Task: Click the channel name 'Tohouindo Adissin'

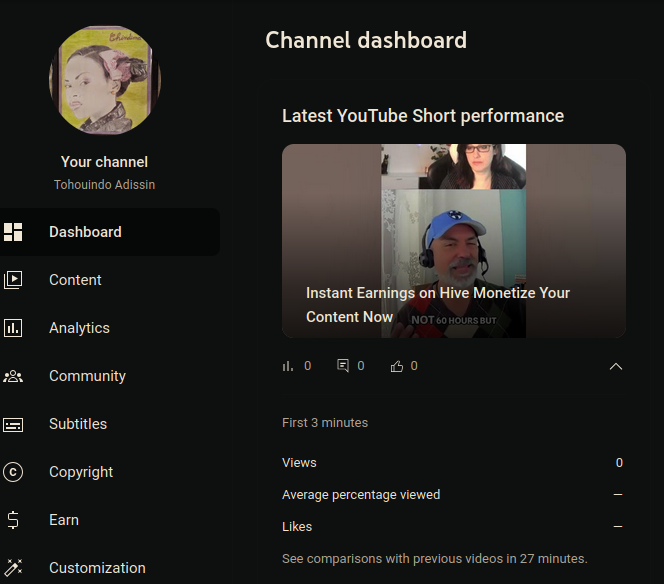Action: point(104,185)
